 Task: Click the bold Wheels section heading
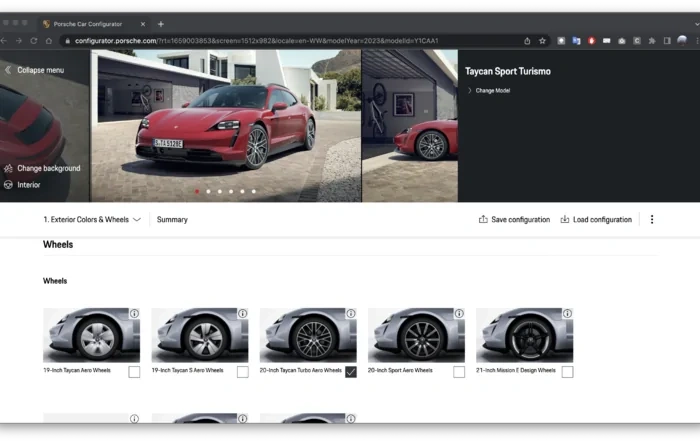coord(58,244)
